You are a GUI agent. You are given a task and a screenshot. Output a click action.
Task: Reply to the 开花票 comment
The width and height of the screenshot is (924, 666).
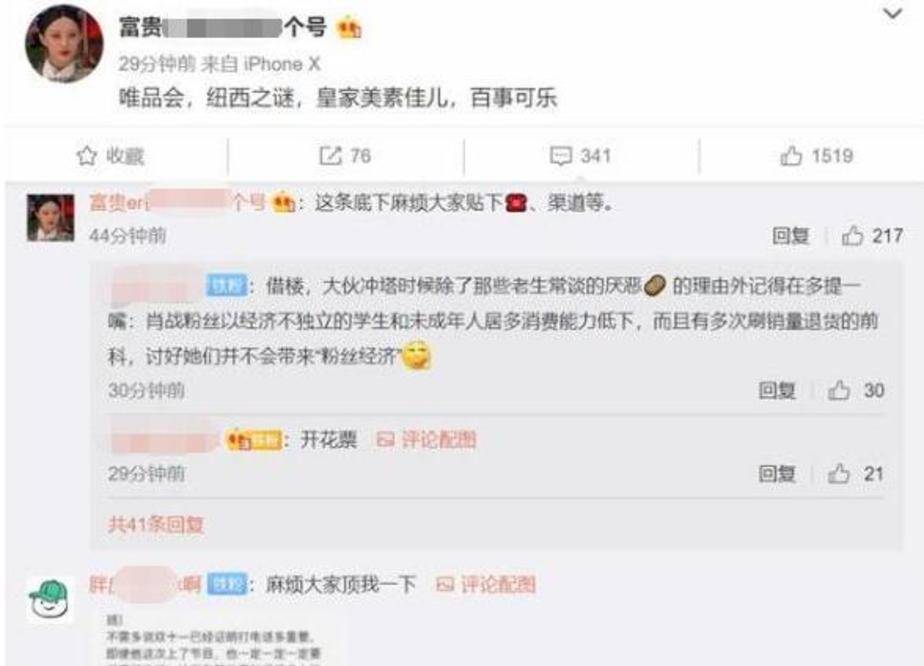(777, 474)
